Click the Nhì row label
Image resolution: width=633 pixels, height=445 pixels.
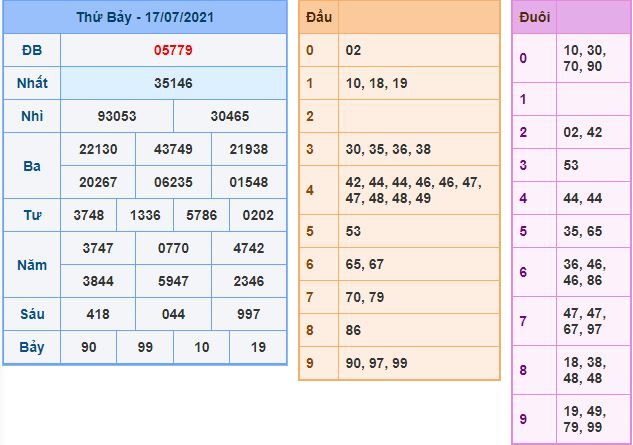(32, 116)
